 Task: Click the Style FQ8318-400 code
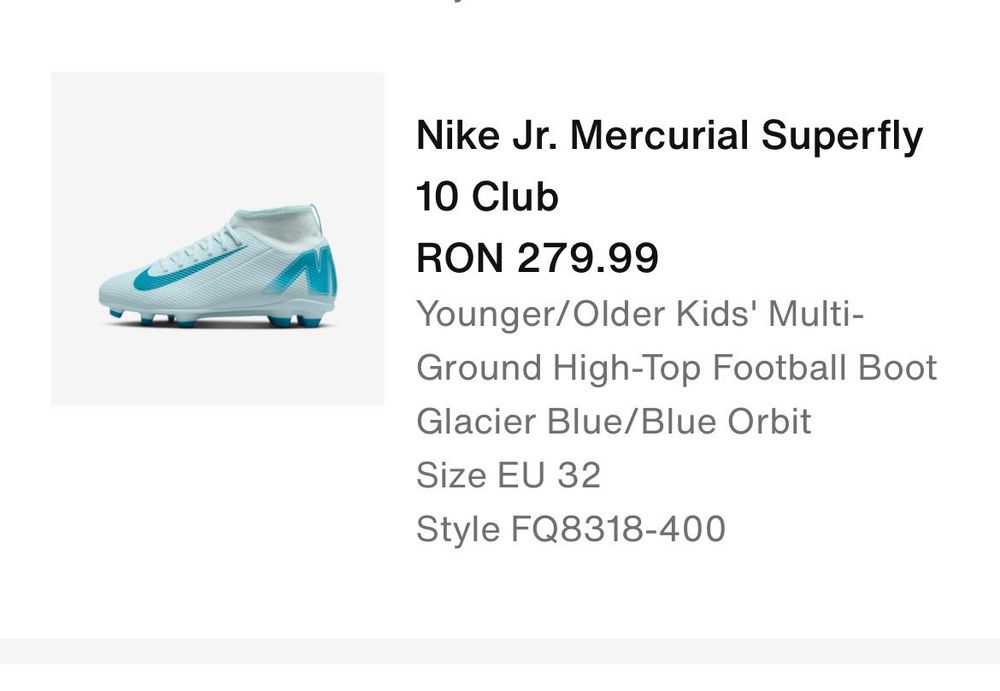[x=570, y=528]
